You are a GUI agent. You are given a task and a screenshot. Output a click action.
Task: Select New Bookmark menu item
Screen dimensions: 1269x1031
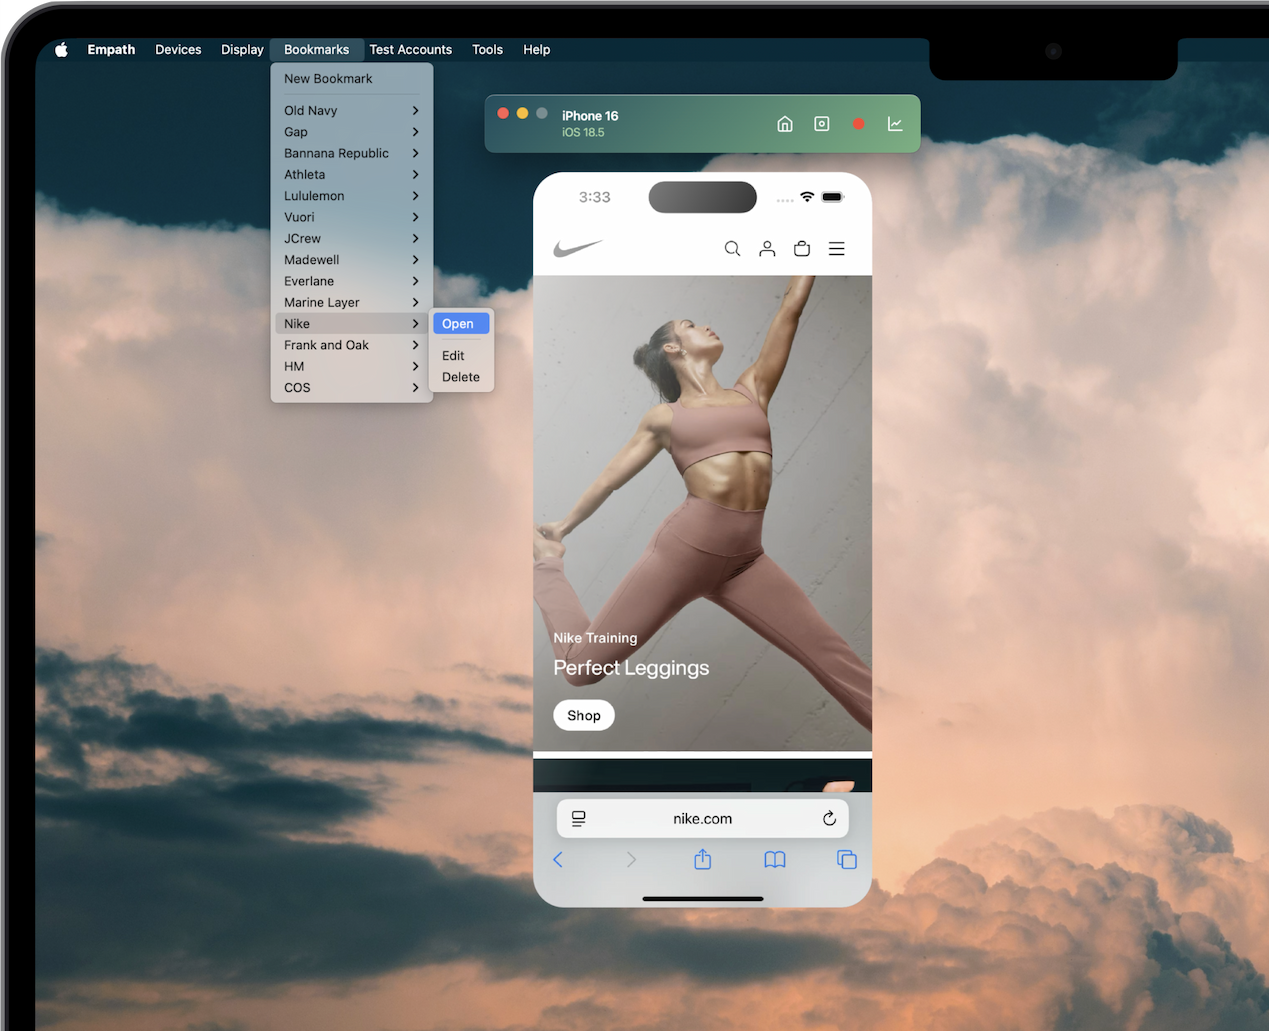click(351, 79)
